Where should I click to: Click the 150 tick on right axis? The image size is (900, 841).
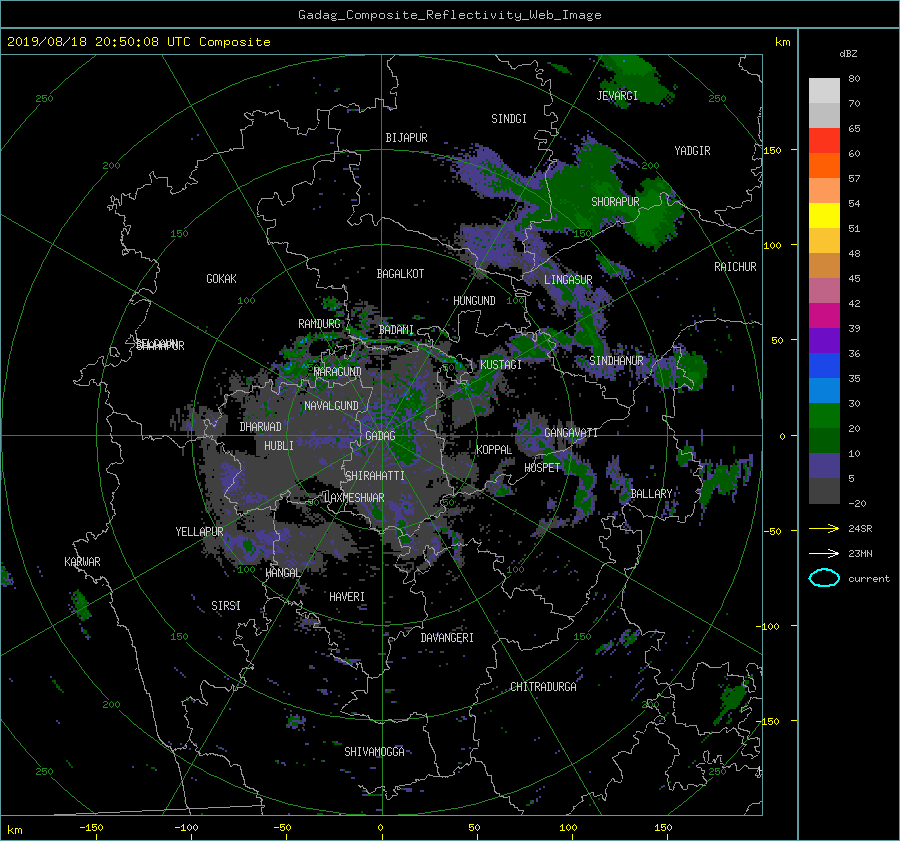point(773,150)
